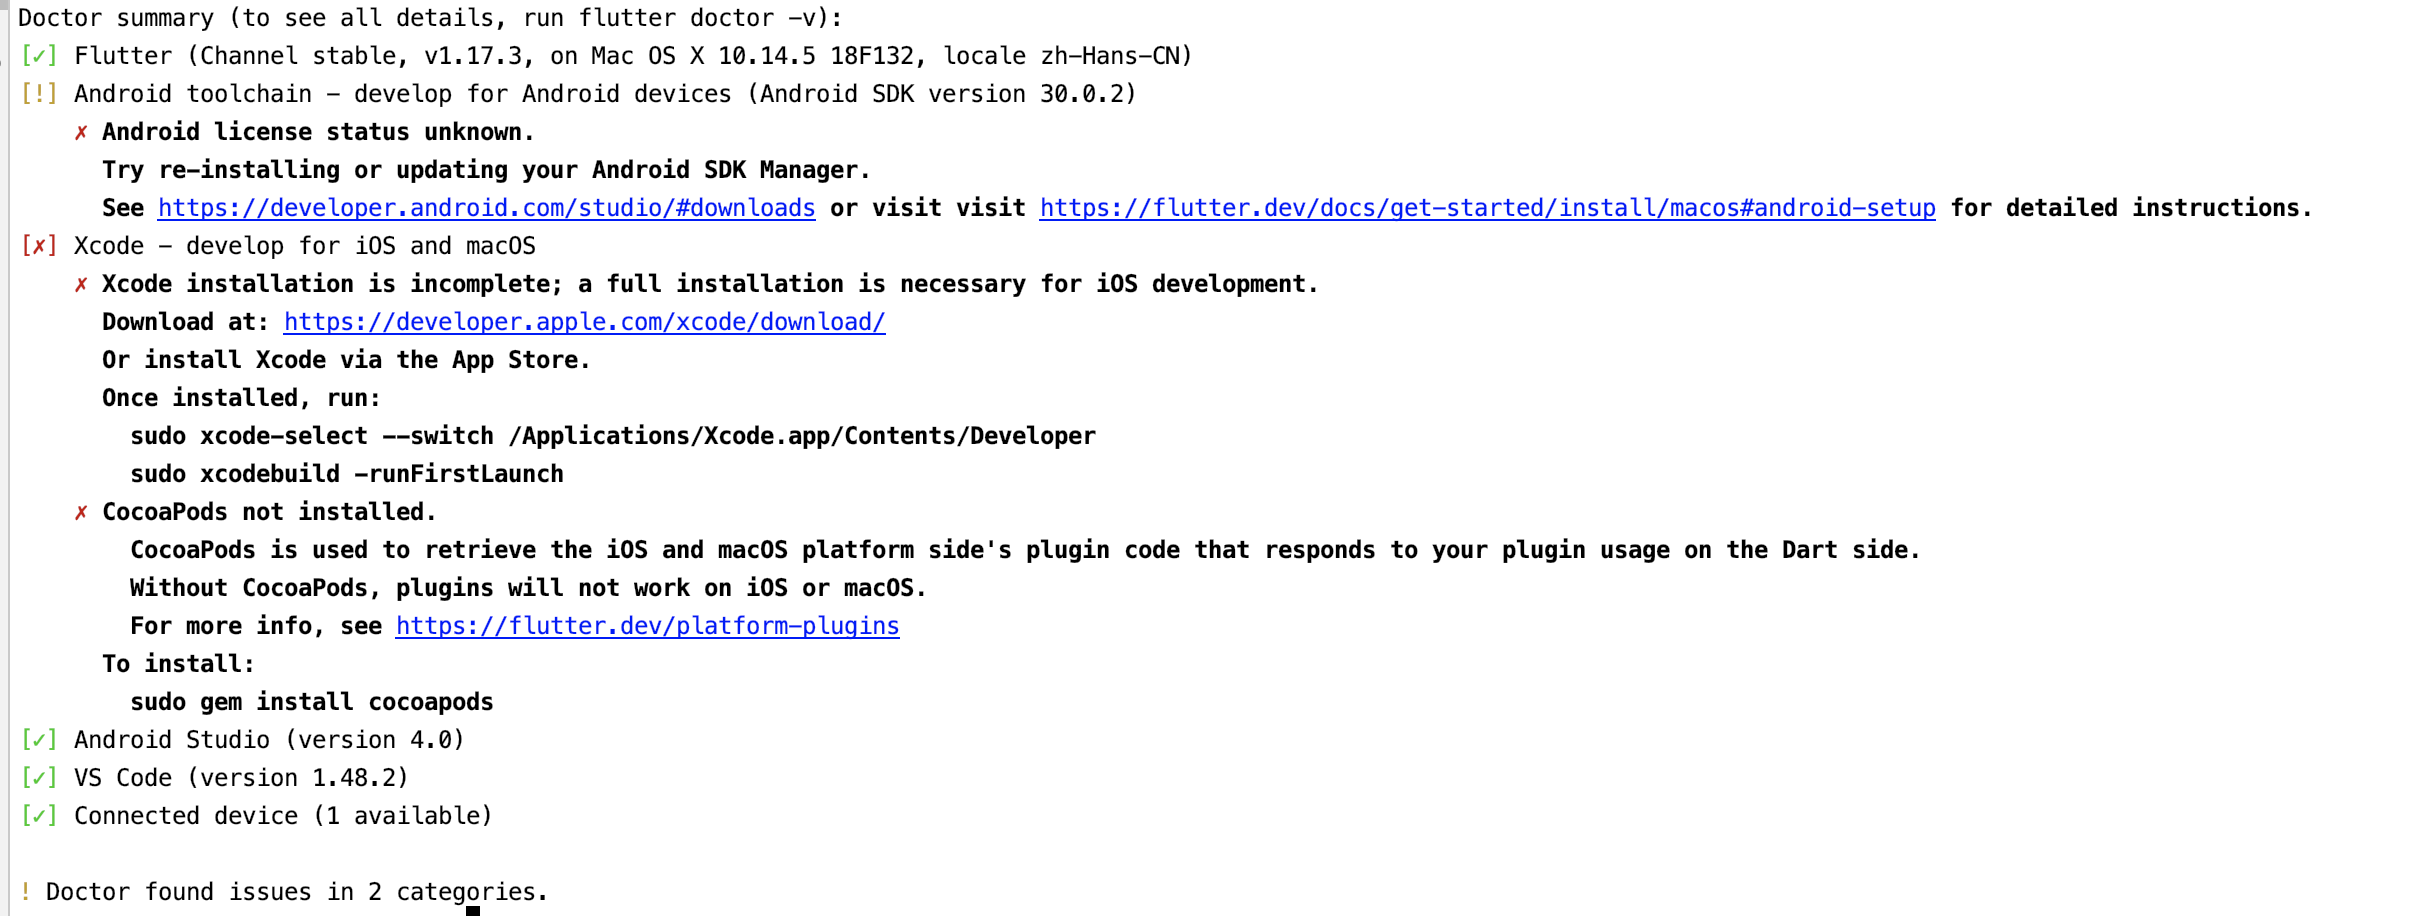Select the Doctor summary heading line
2428x916 pixels.
point(430,17)
